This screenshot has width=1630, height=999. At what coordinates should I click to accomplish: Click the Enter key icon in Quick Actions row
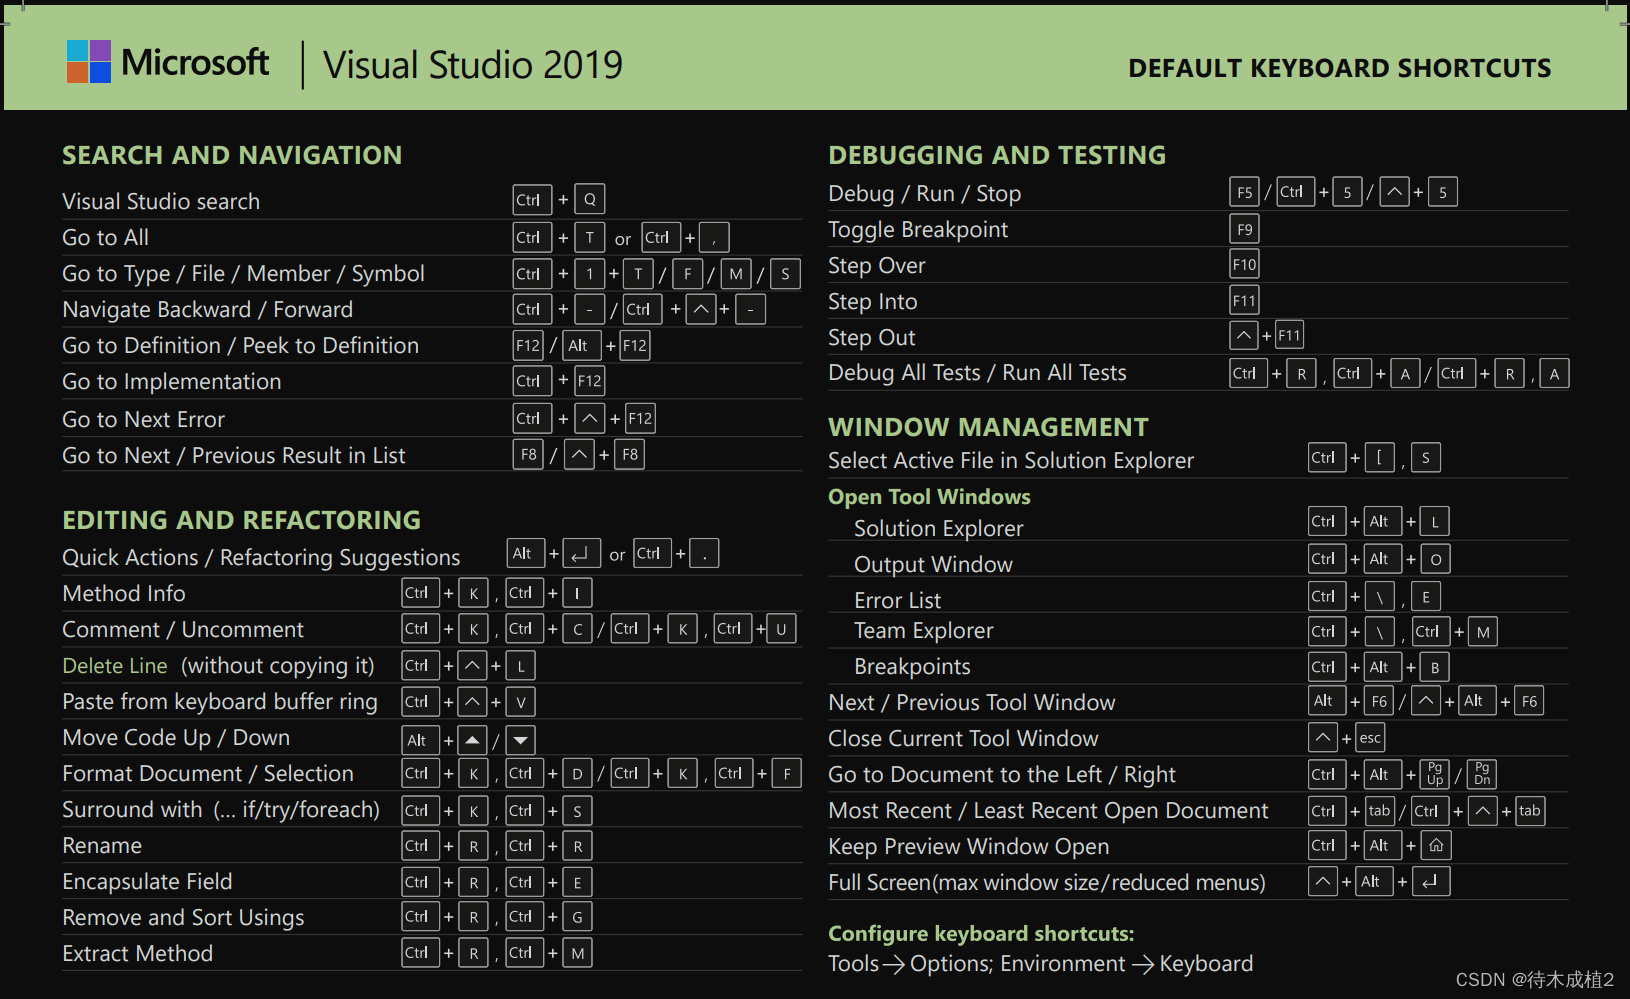tap(581, 554)
